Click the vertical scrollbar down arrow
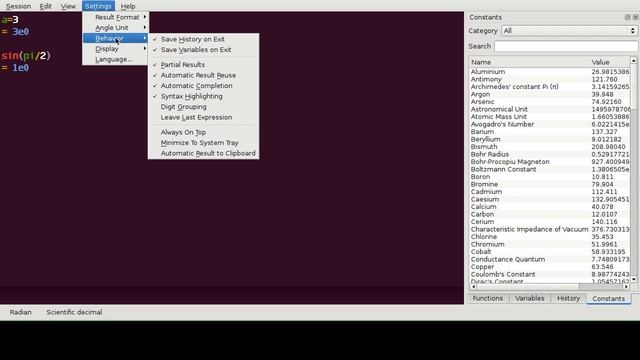Viewport: 640px width, 360px height. (x=633, y=280)
